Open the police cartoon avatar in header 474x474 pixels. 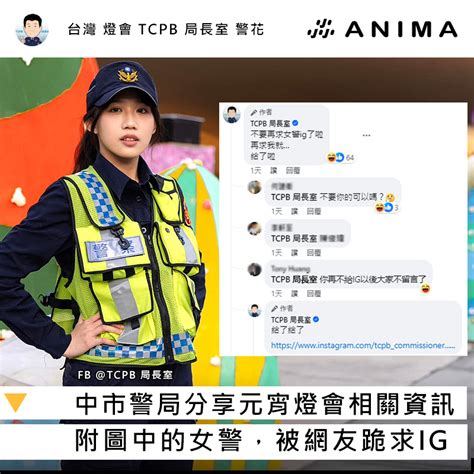(x=32, y=29)
